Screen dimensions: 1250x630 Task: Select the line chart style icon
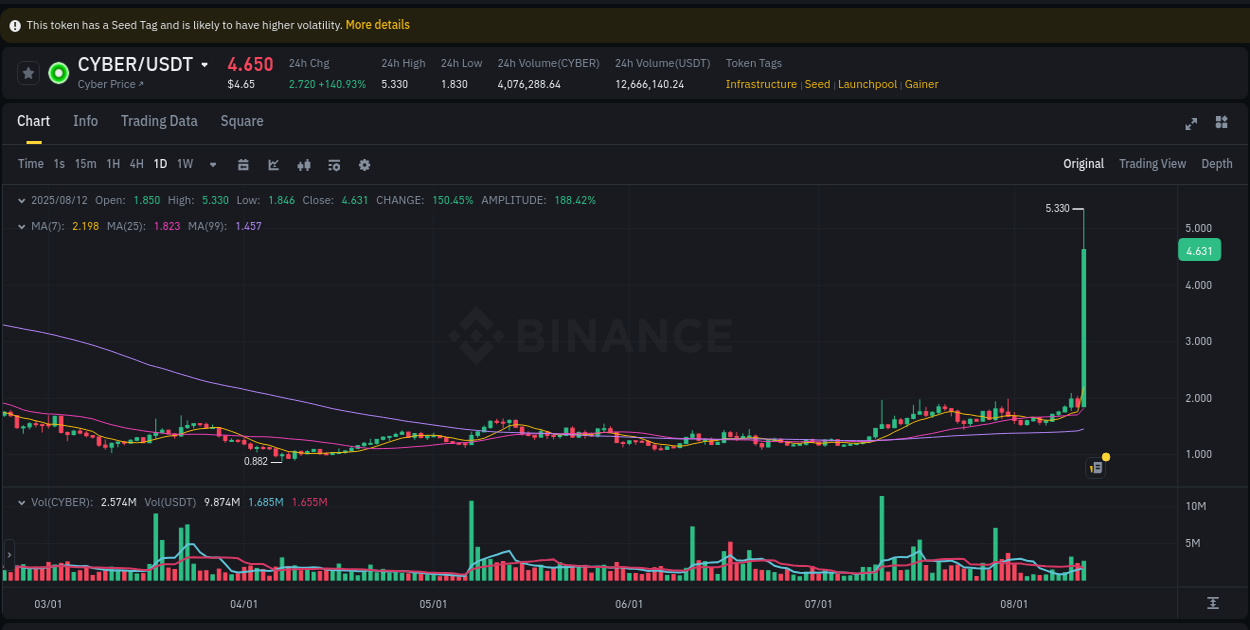coord(273,164)
